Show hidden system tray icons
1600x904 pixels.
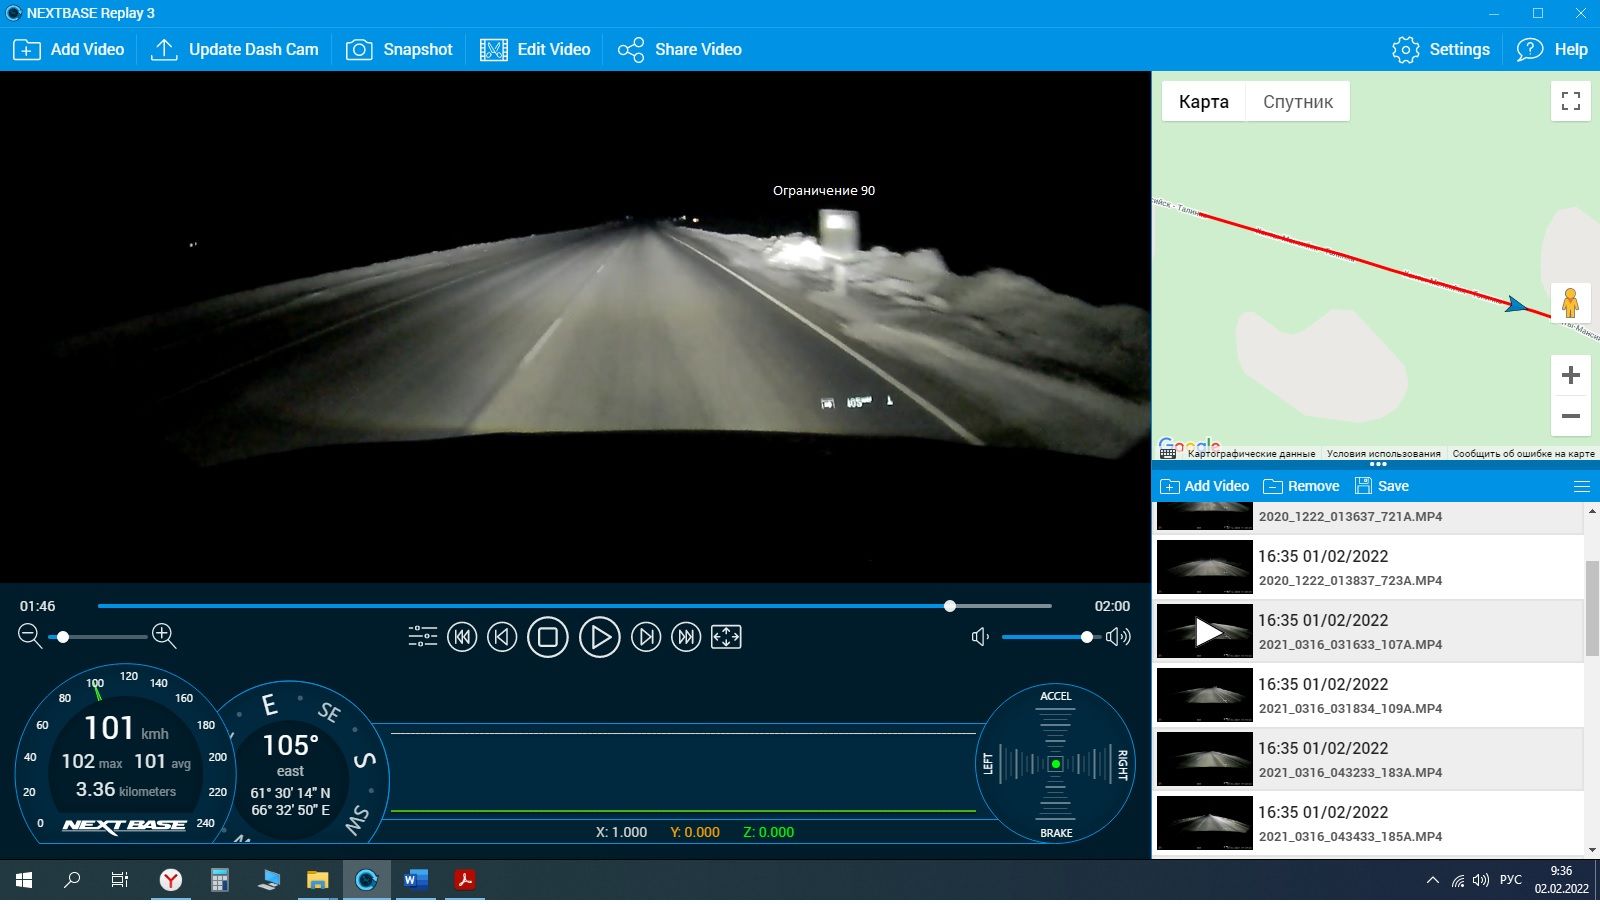[1432, 880]
